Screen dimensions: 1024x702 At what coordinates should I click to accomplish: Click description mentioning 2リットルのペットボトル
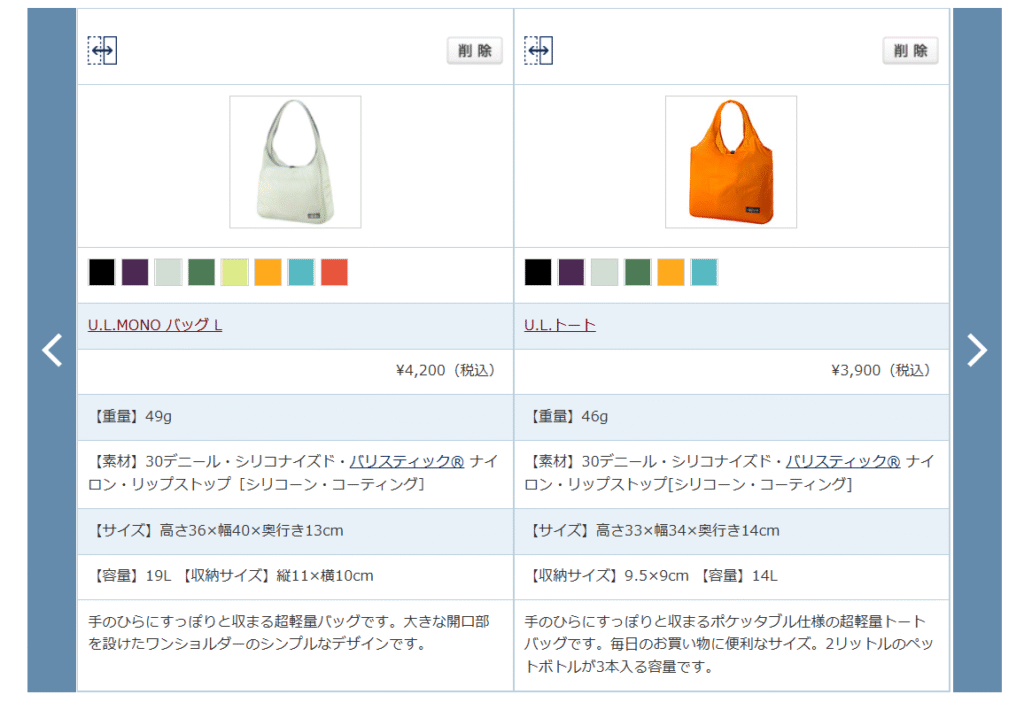tap(729, 644)
